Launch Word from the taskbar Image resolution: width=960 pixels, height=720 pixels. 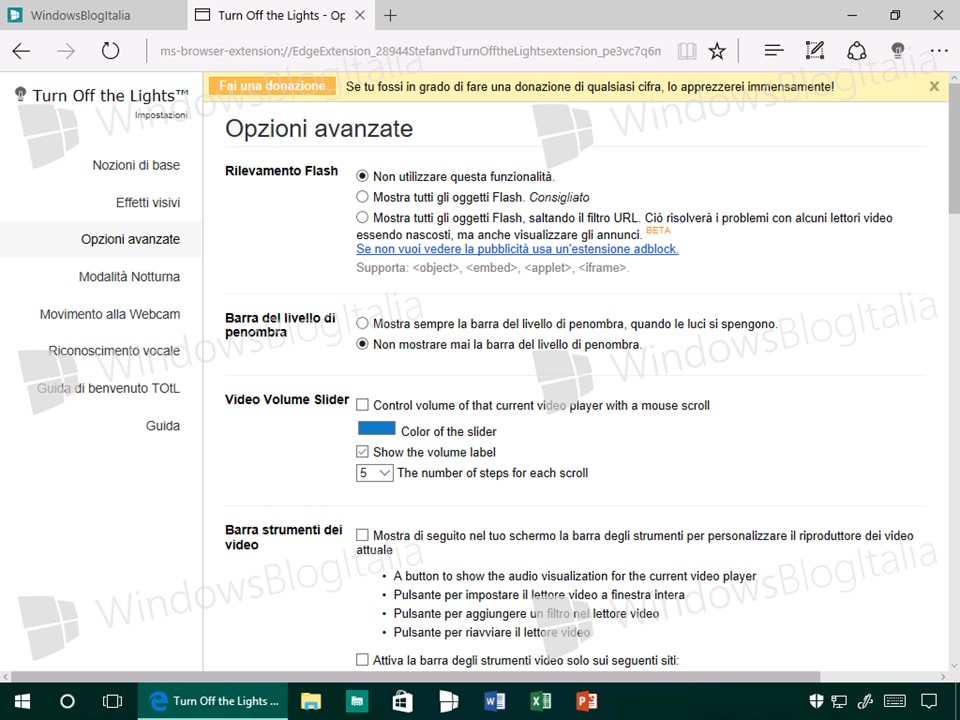tap(494, 701)
